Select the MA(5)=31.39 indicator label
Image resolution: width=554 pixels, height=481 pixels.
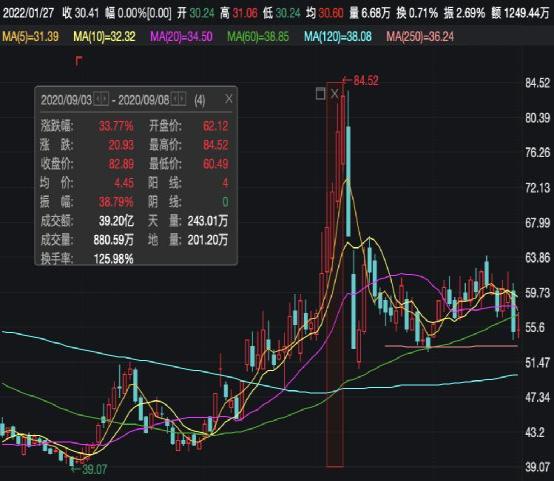30,36
